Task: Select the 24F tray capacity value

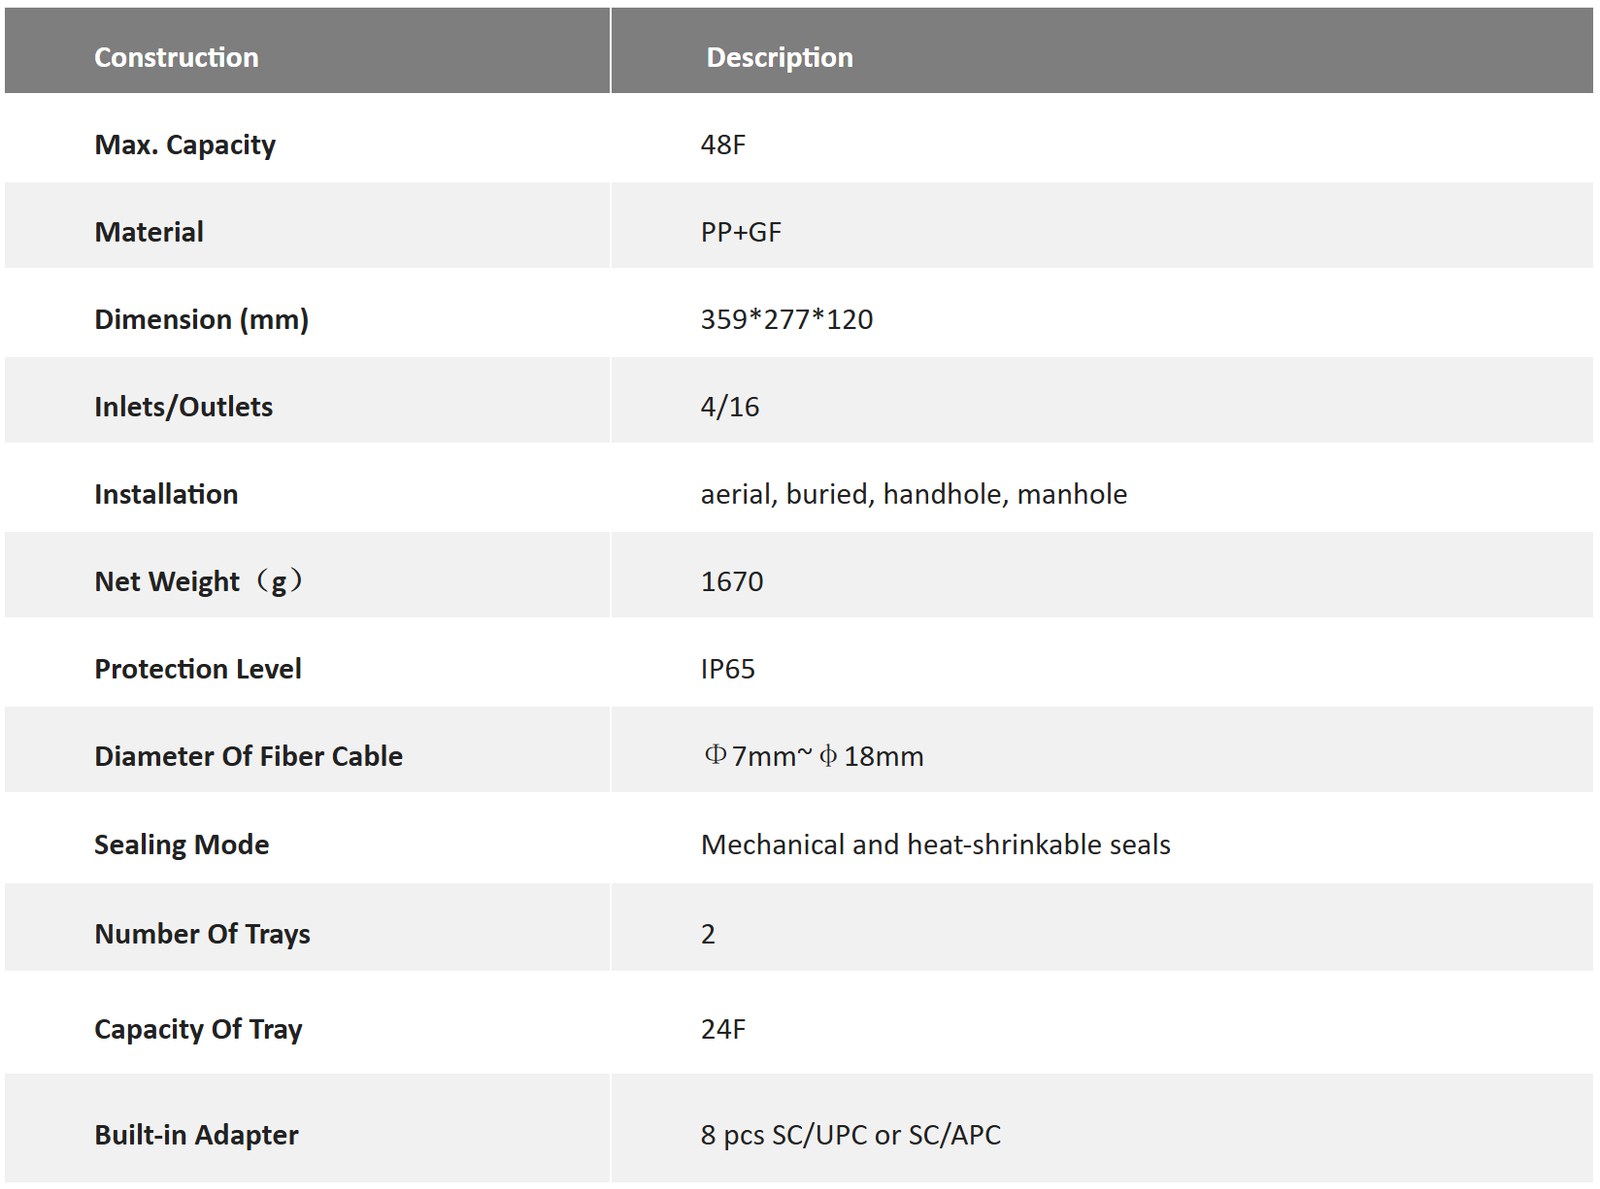Action: click(x=723, y=1029)
